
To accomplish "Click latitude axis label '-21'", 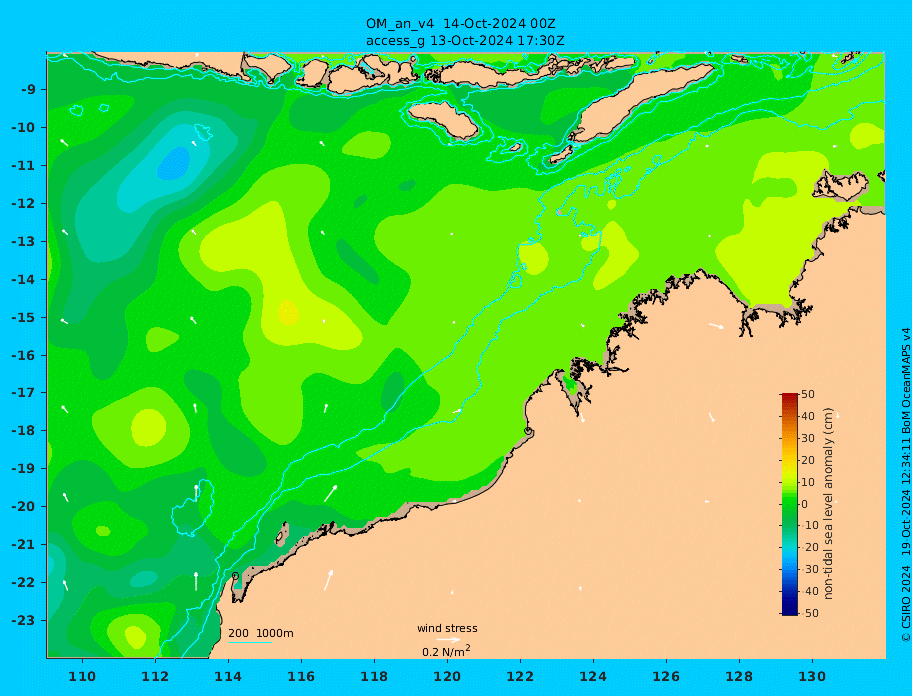I will [x=24, y=545].
